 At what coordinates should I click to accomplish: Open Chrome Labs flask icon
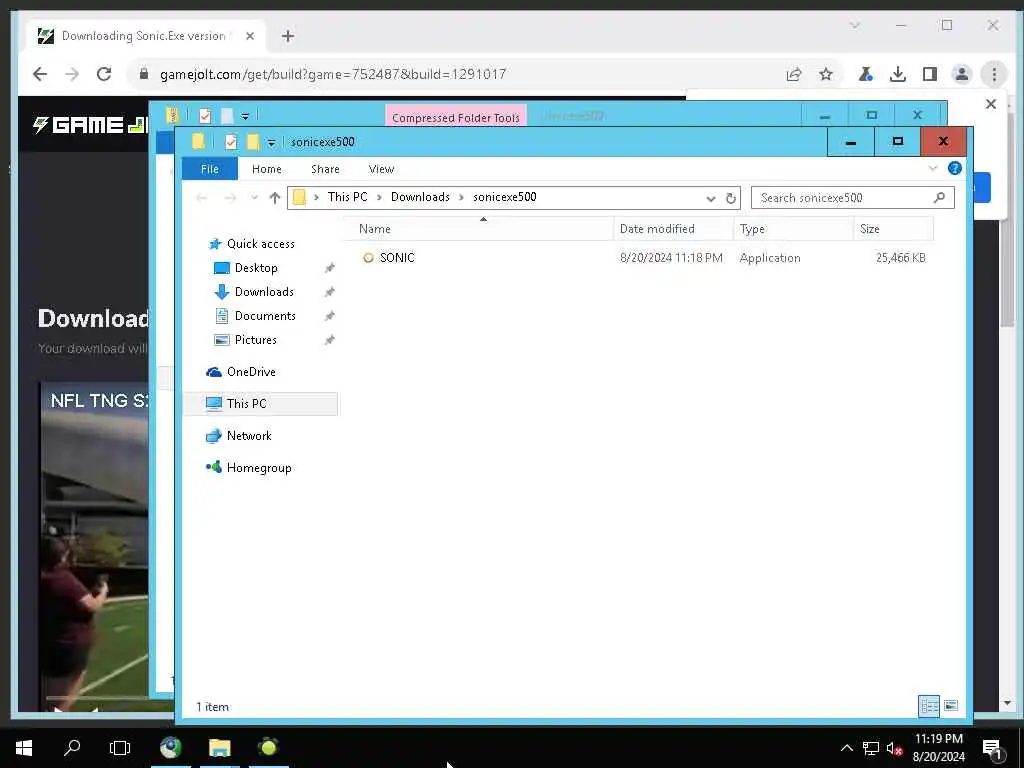pyautogui.click(x=866, y=74)
